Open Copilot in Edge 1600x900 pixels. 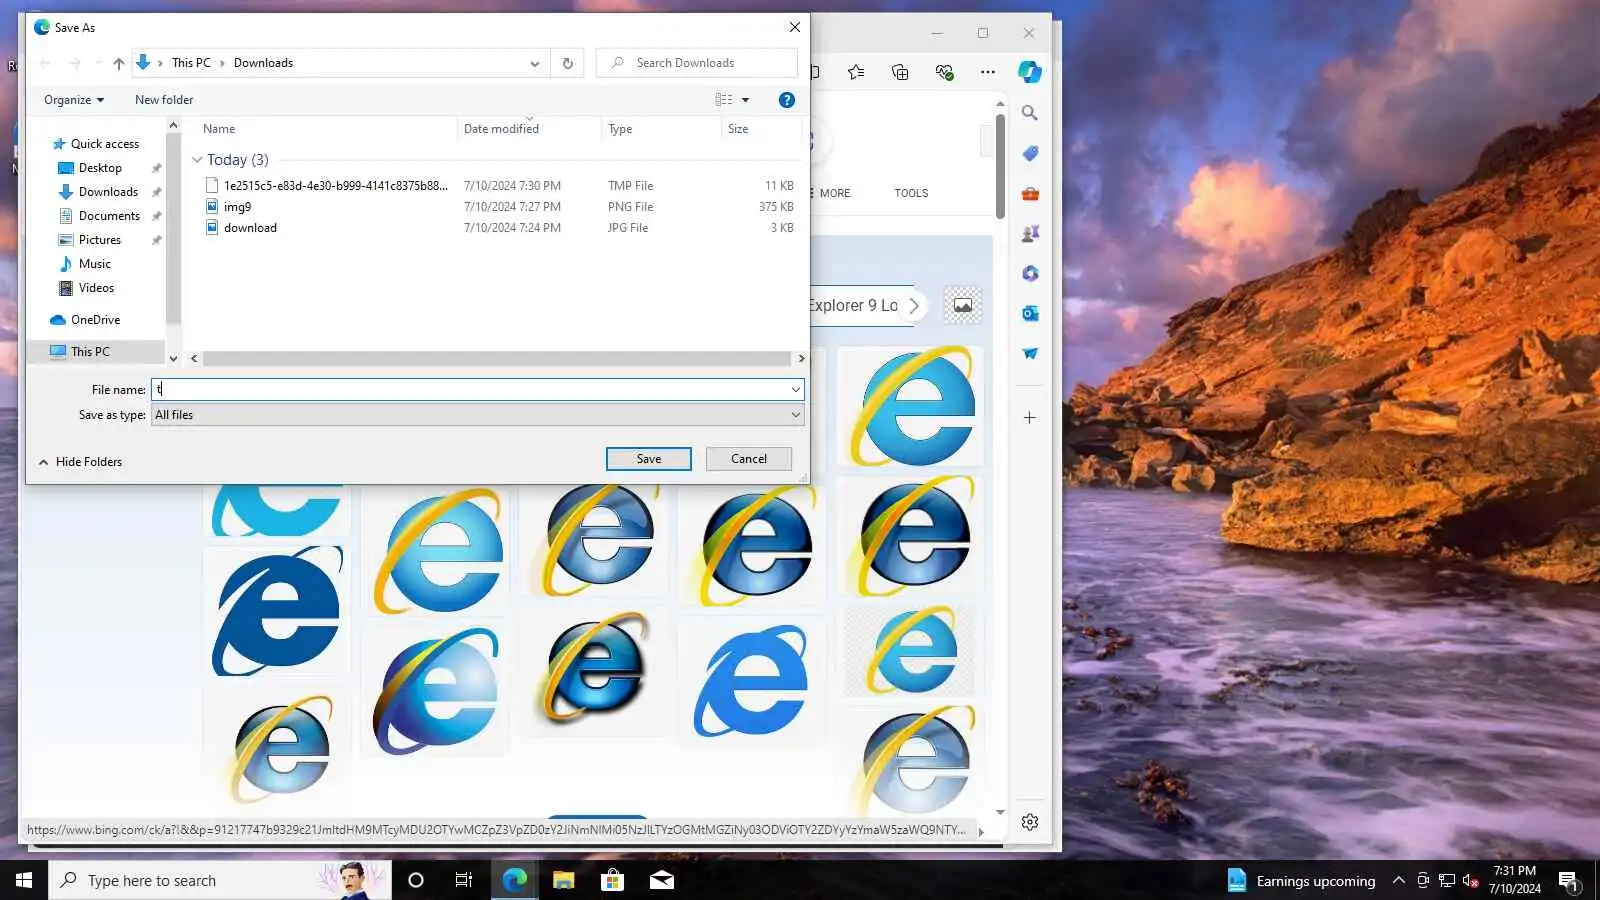coord(1030,72)
